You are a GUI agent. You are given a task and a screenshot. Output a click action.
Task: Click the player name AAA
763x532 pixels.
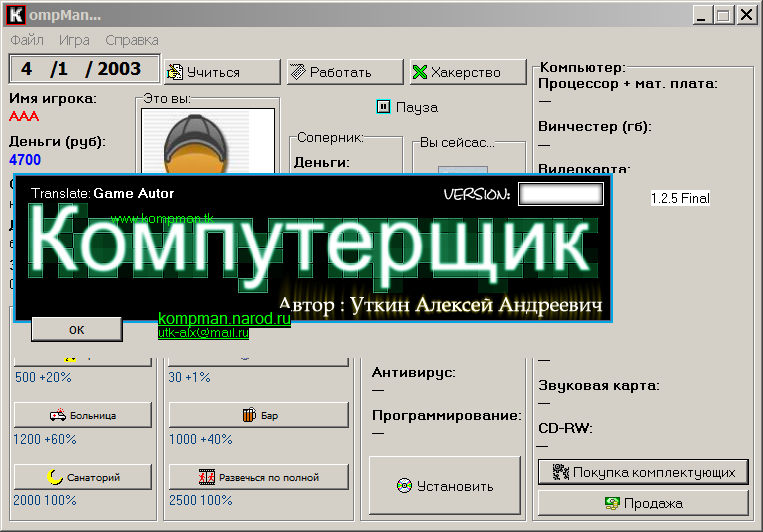(24, 117)
